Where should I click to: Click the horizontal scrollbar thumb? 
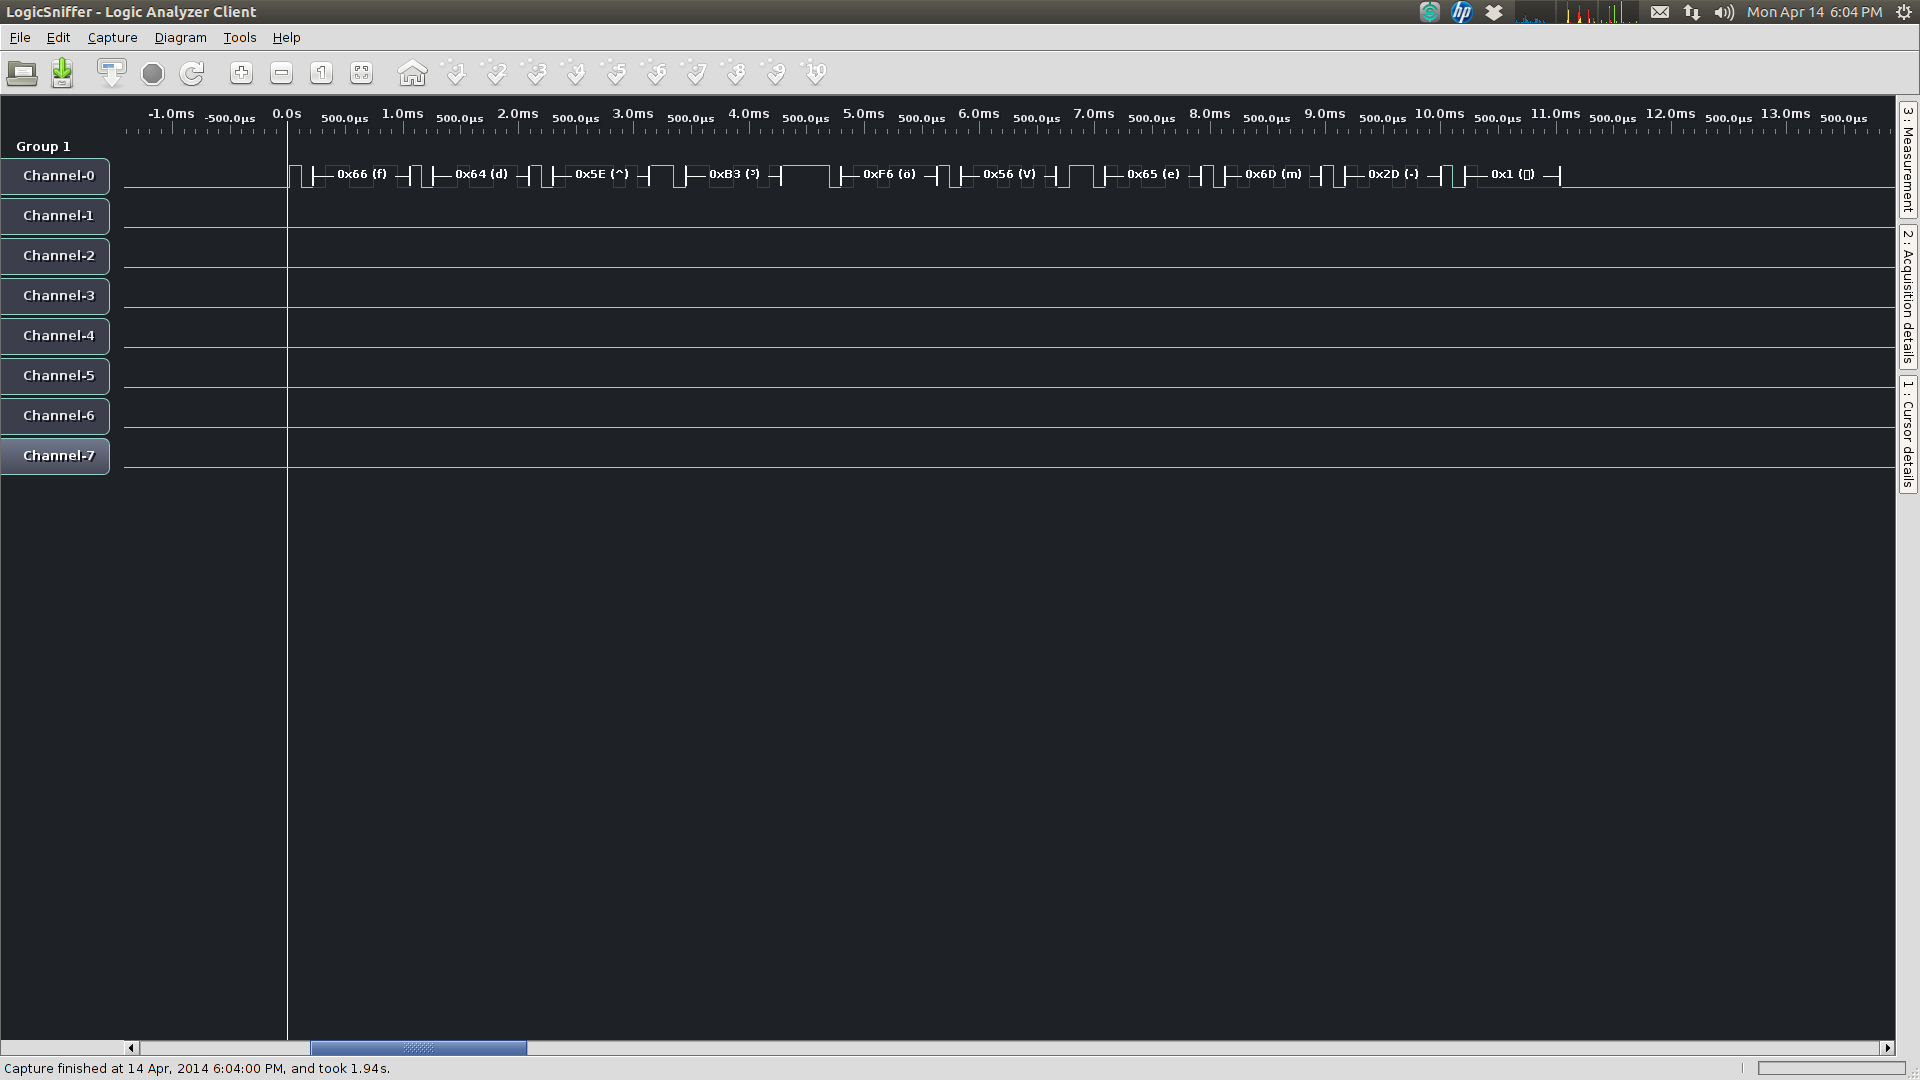pyautogui.click(x=418, y=1048)
